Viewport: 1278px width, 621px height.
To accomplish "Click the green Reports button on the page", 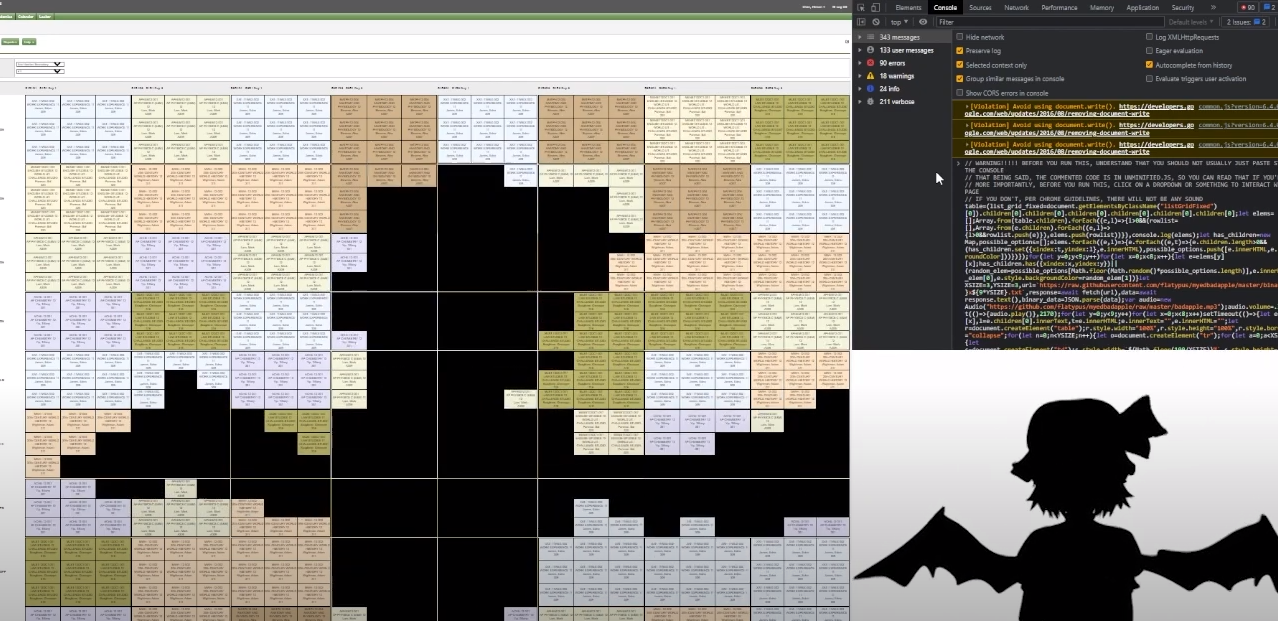I will tap(10, 42).
